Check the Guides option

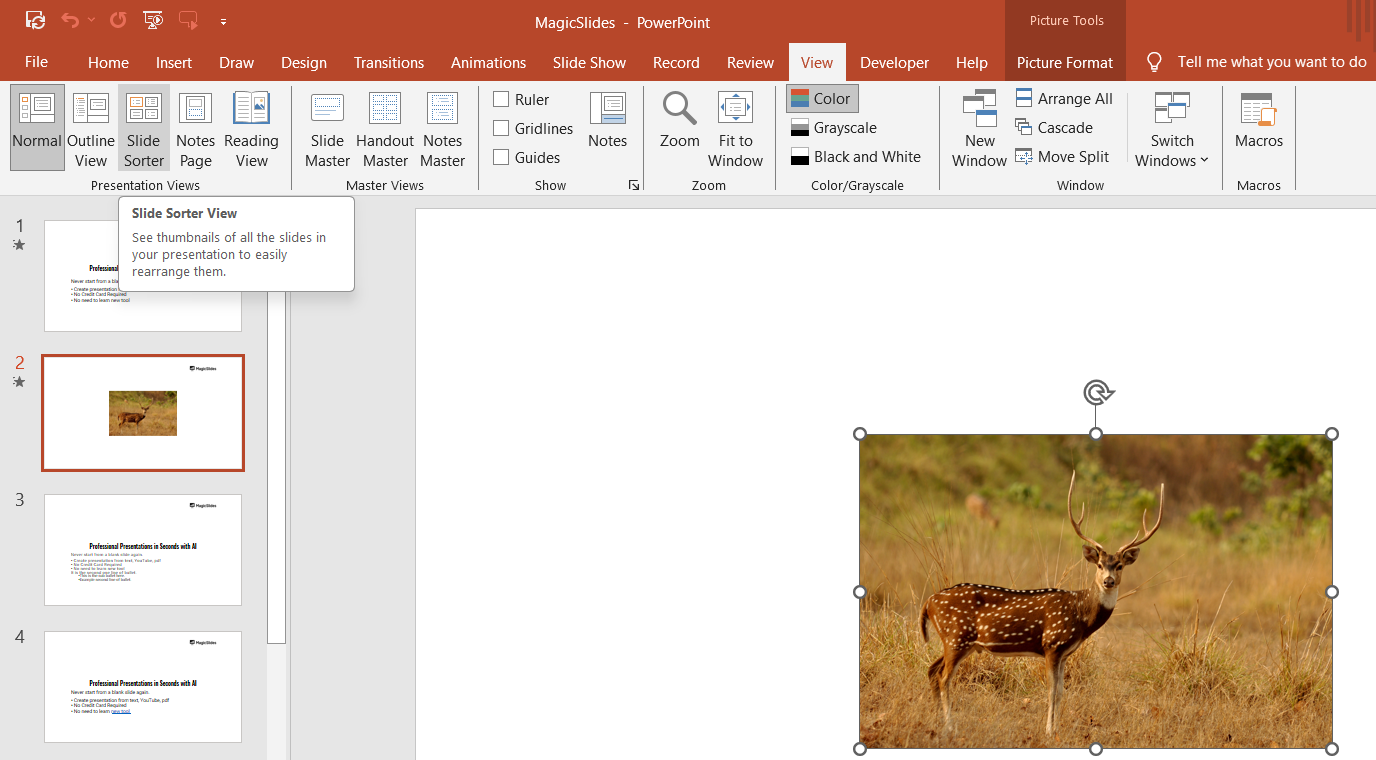coord(502,157)
